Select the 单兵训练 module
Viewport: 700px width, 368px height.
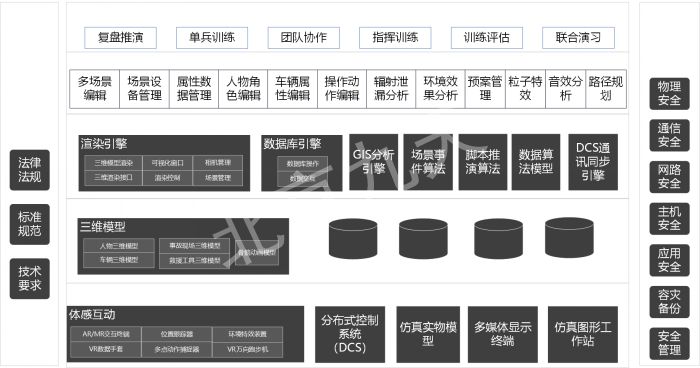tap(212, 38)
